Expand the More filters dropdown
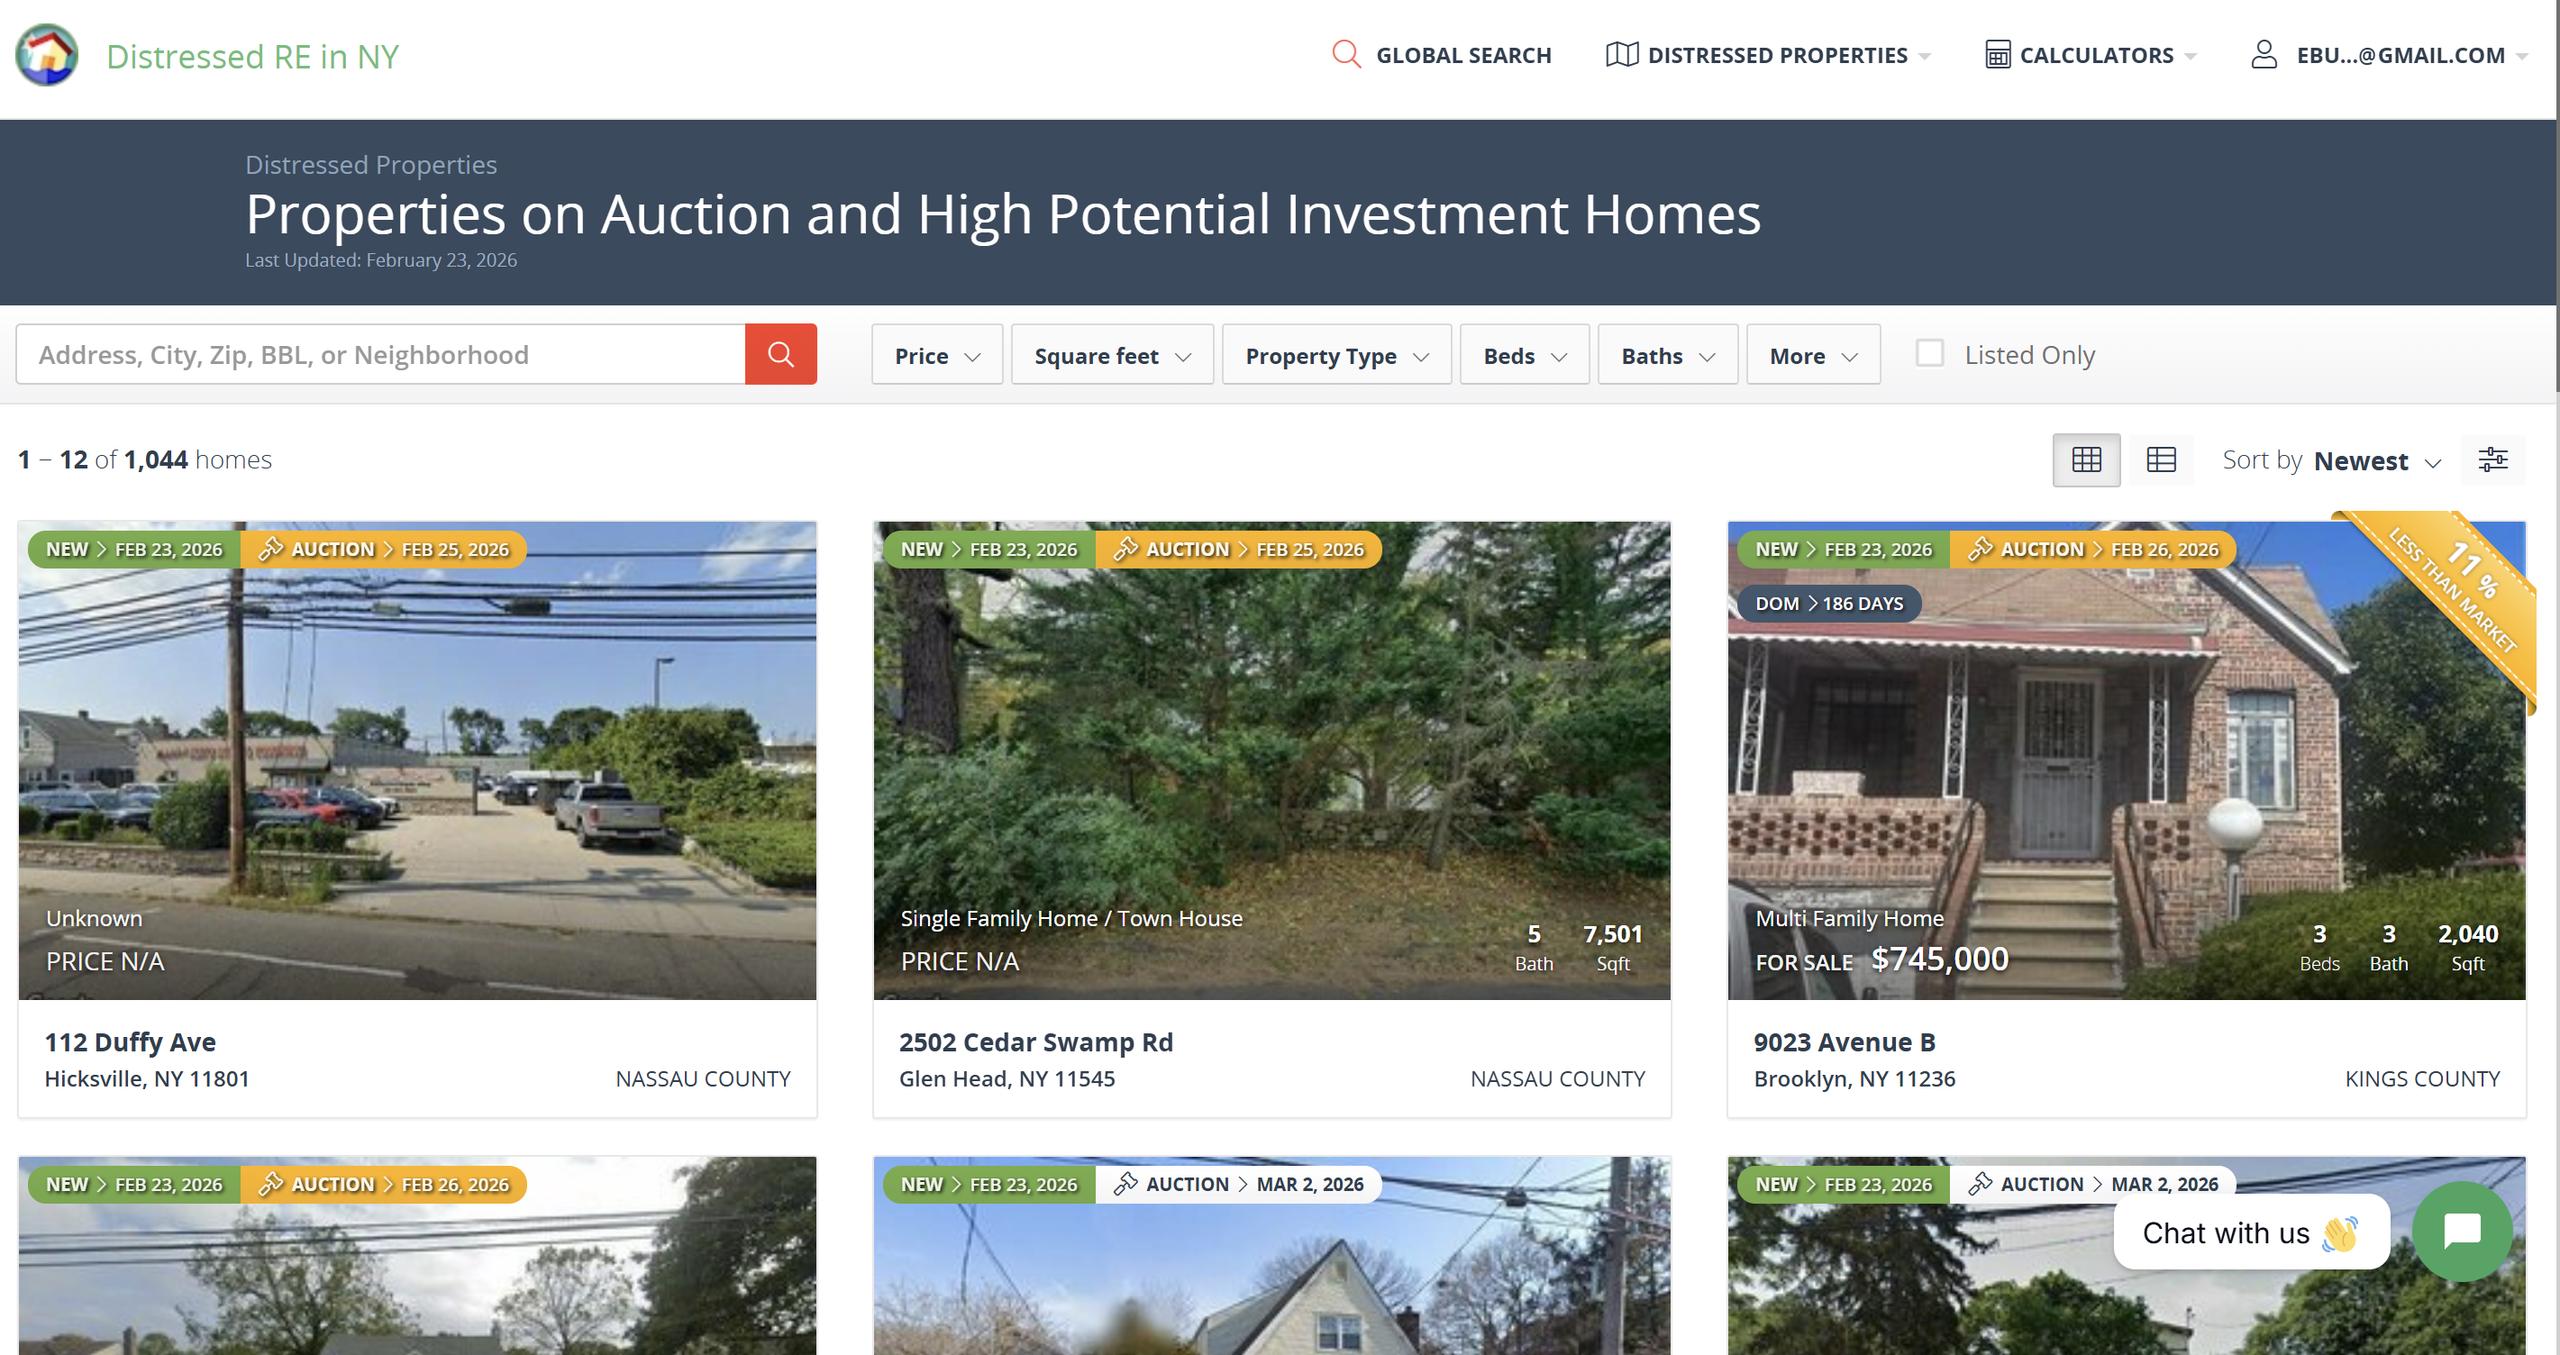 click(x=1813, y=355)
